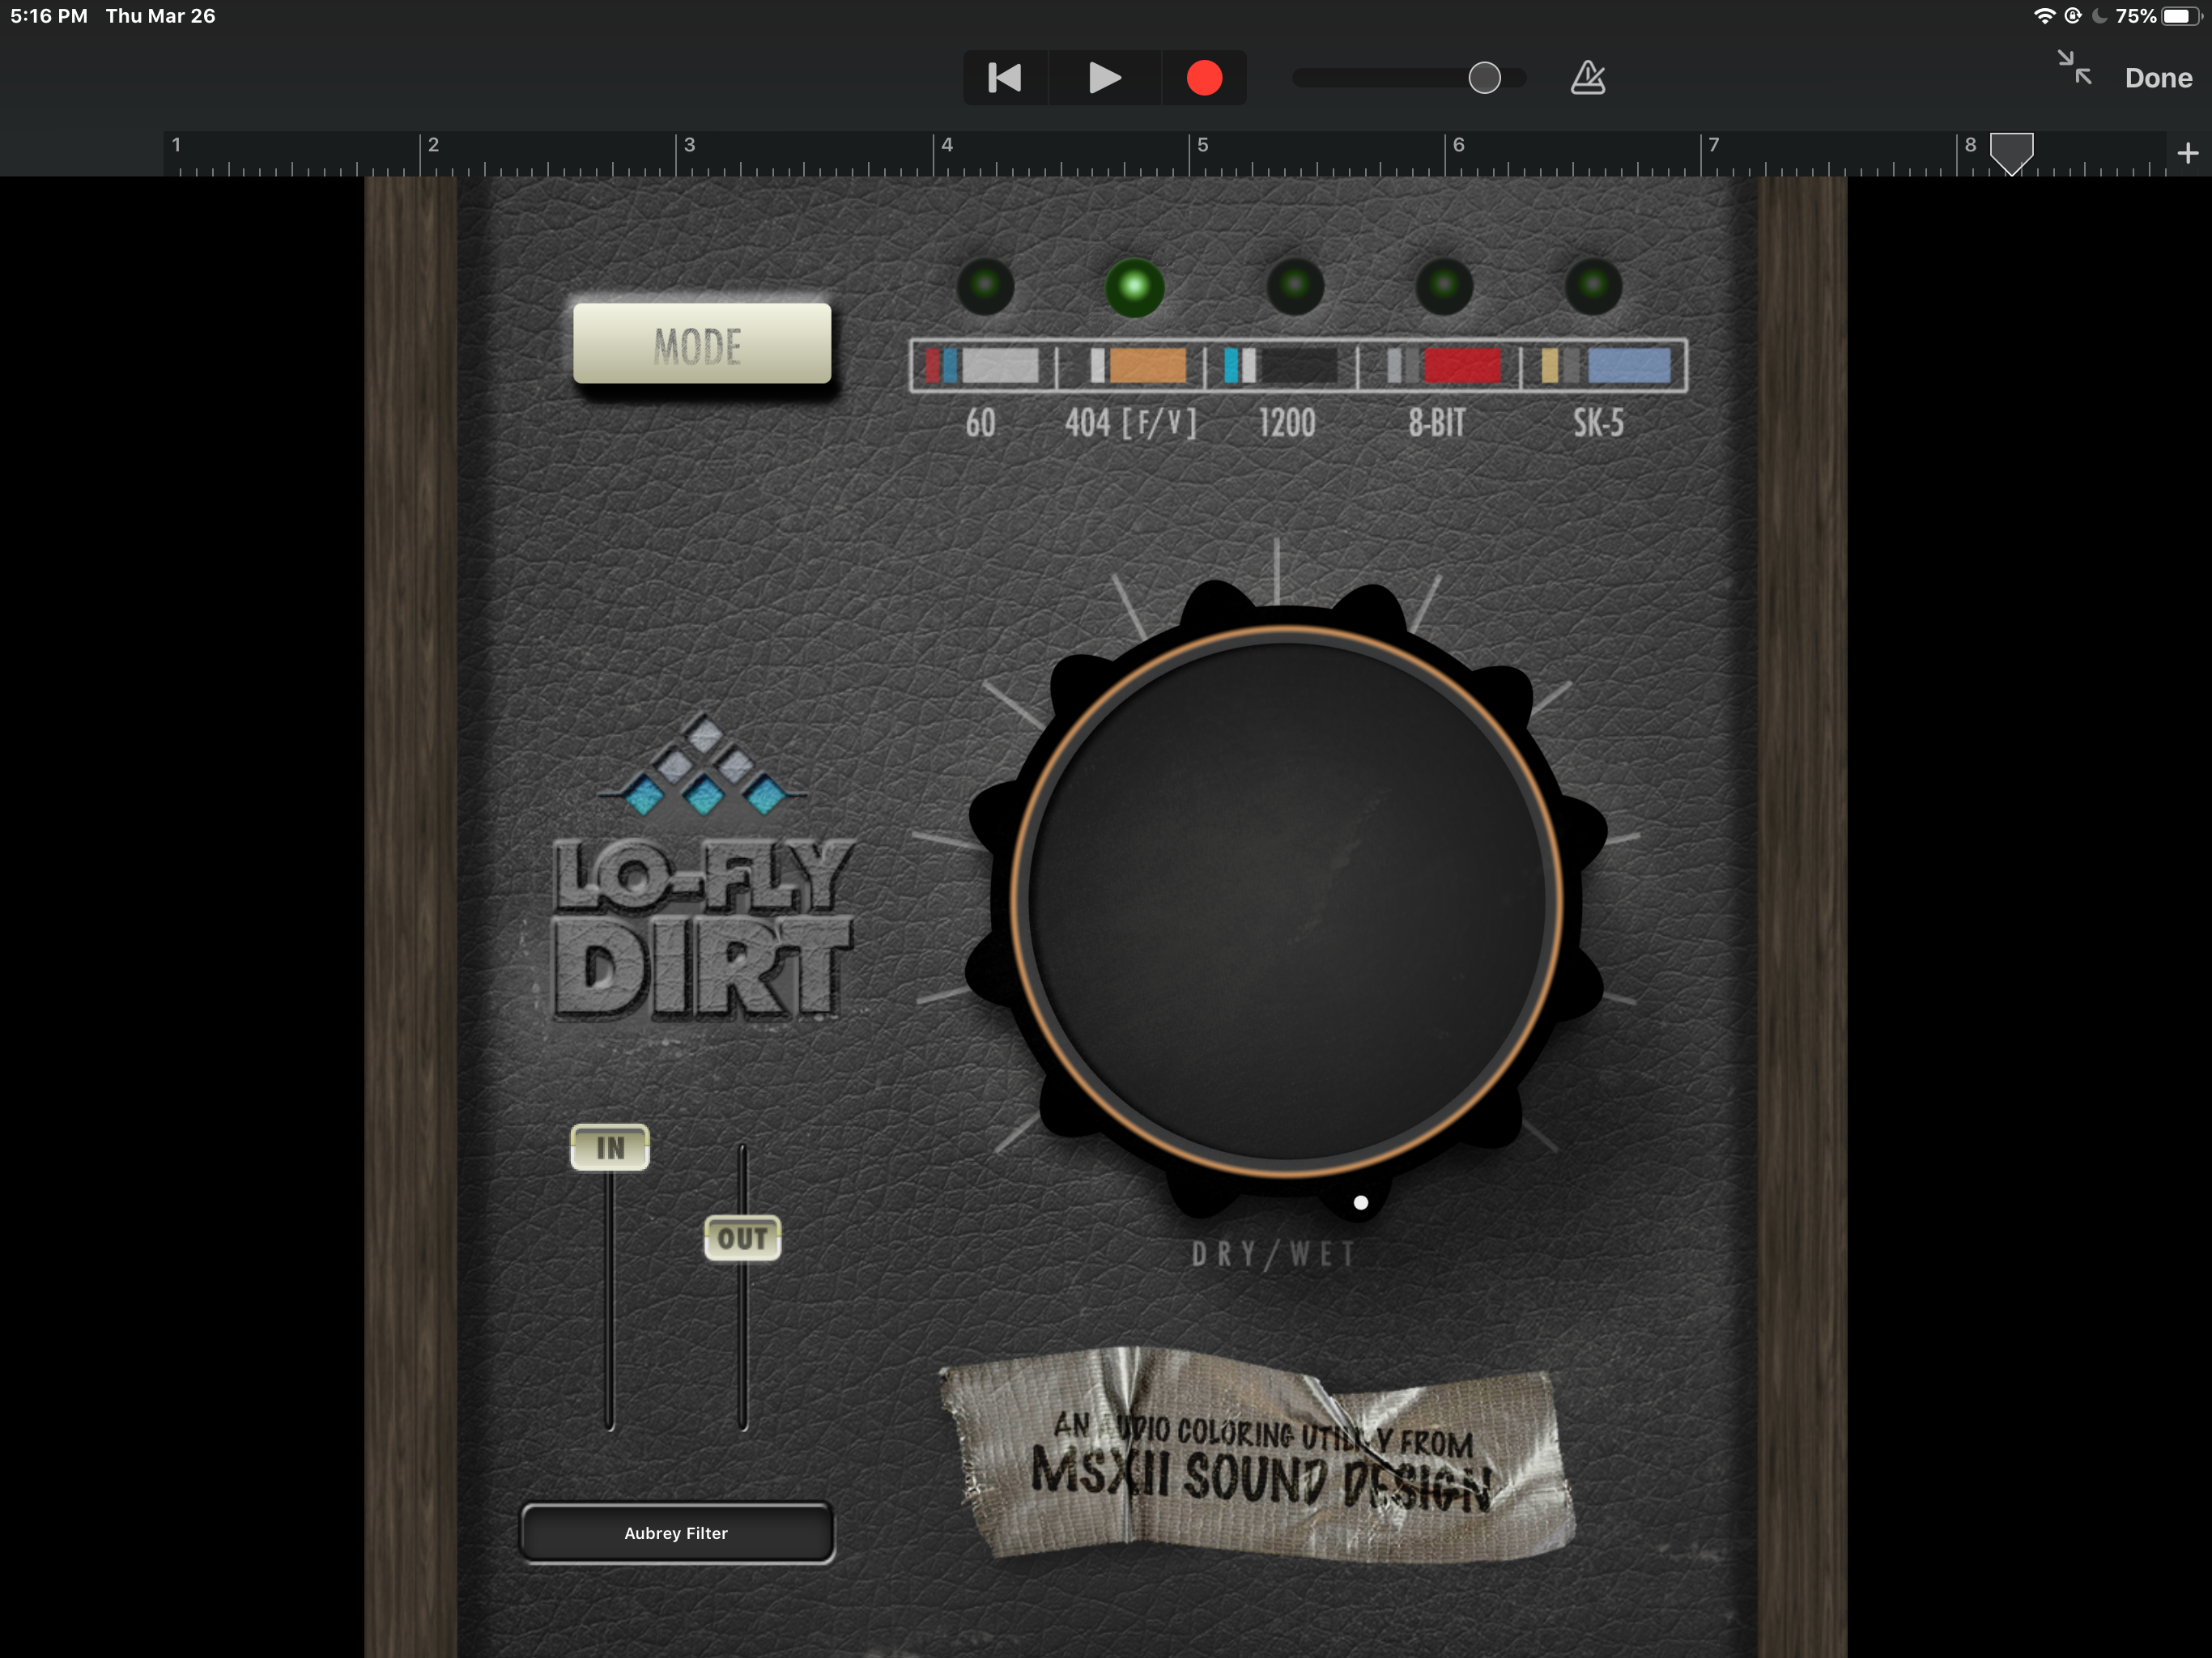Start recording with the red Record button
The height and width of the screenshot is (1658, 2212).
point(1204,78)
